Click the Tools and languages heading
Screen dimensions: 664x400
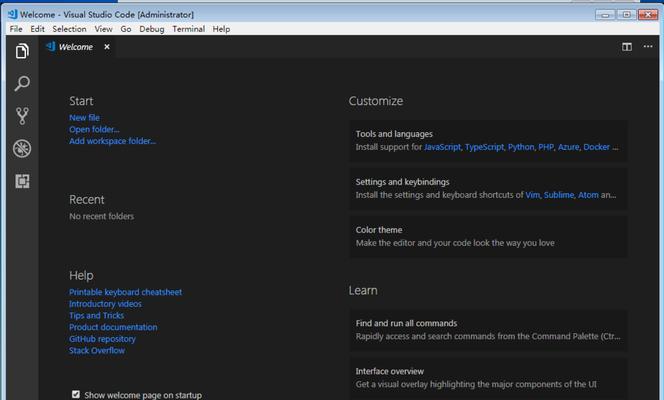(x=394, y=134)
